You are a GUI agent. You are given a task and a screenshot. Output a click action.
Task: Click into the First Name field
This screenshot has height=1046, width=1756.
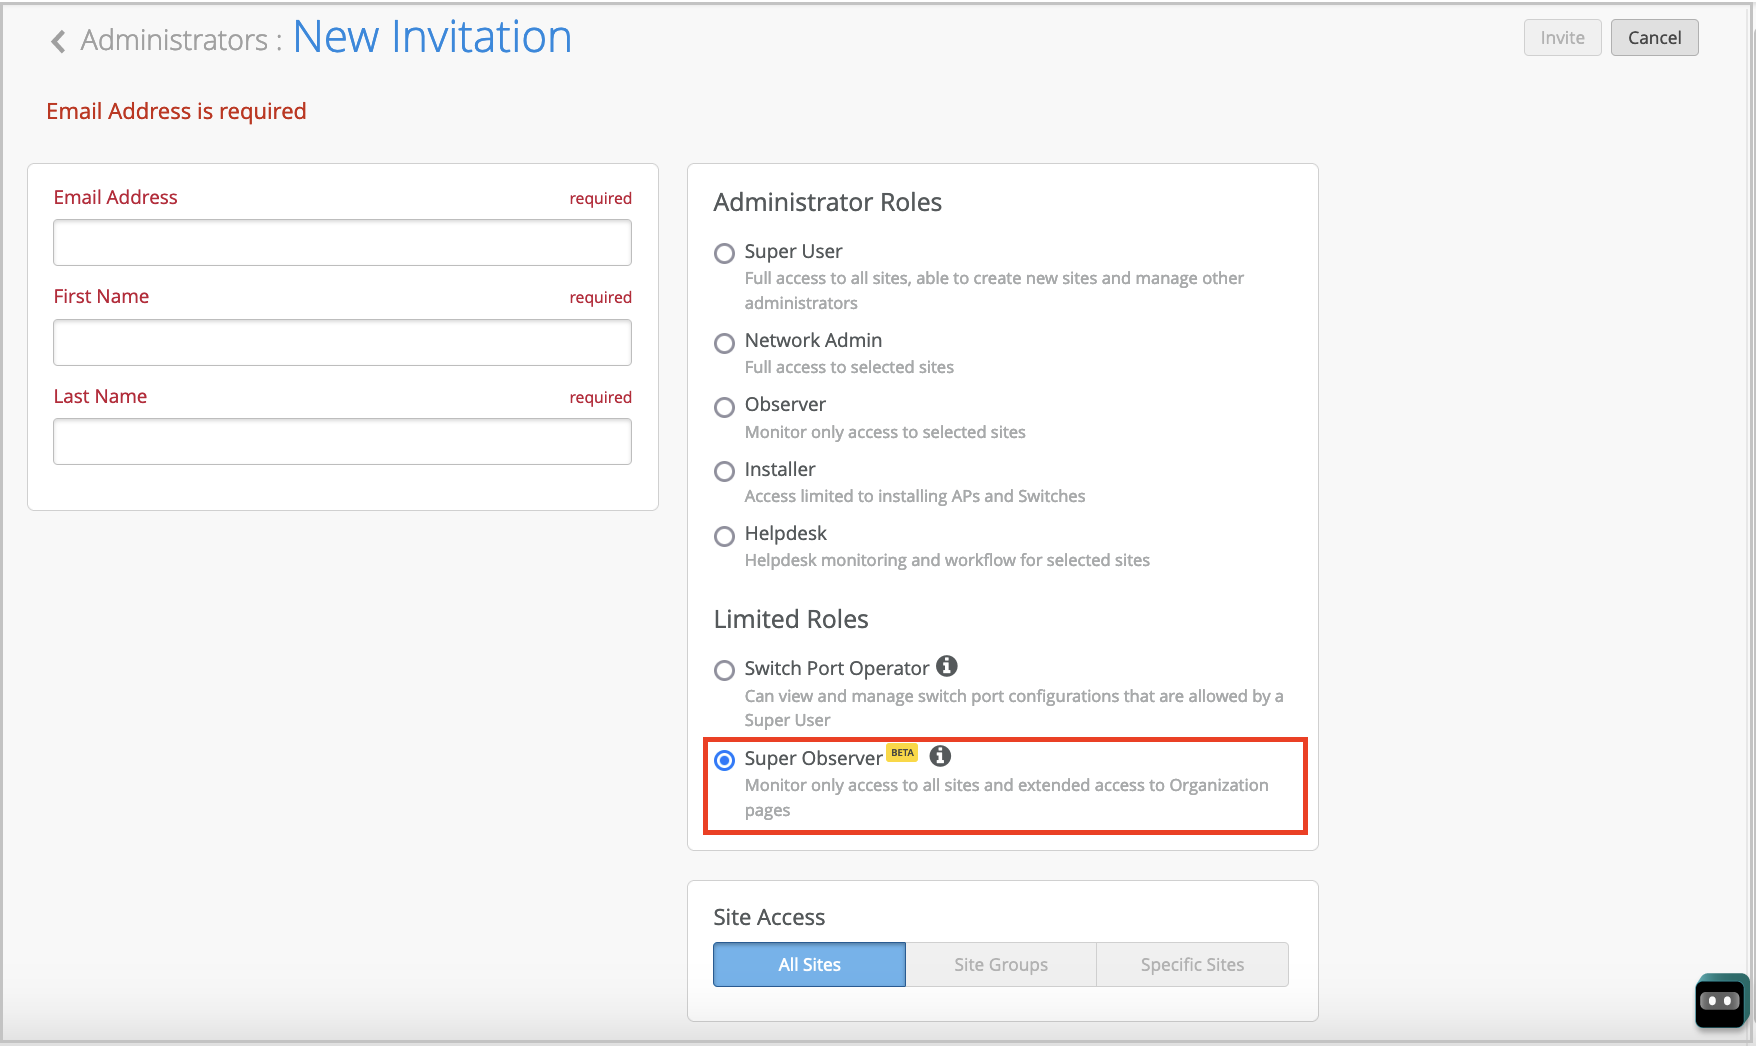pos(342,342)
